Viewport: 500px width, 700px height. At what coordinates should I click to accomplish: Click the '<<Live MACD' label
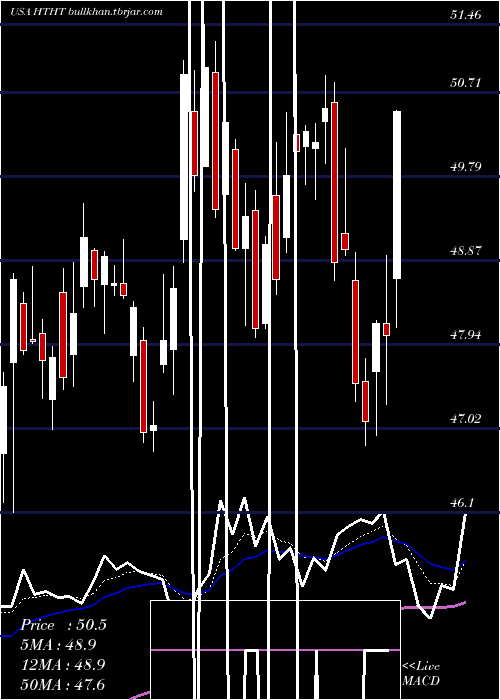click(421, 673)
